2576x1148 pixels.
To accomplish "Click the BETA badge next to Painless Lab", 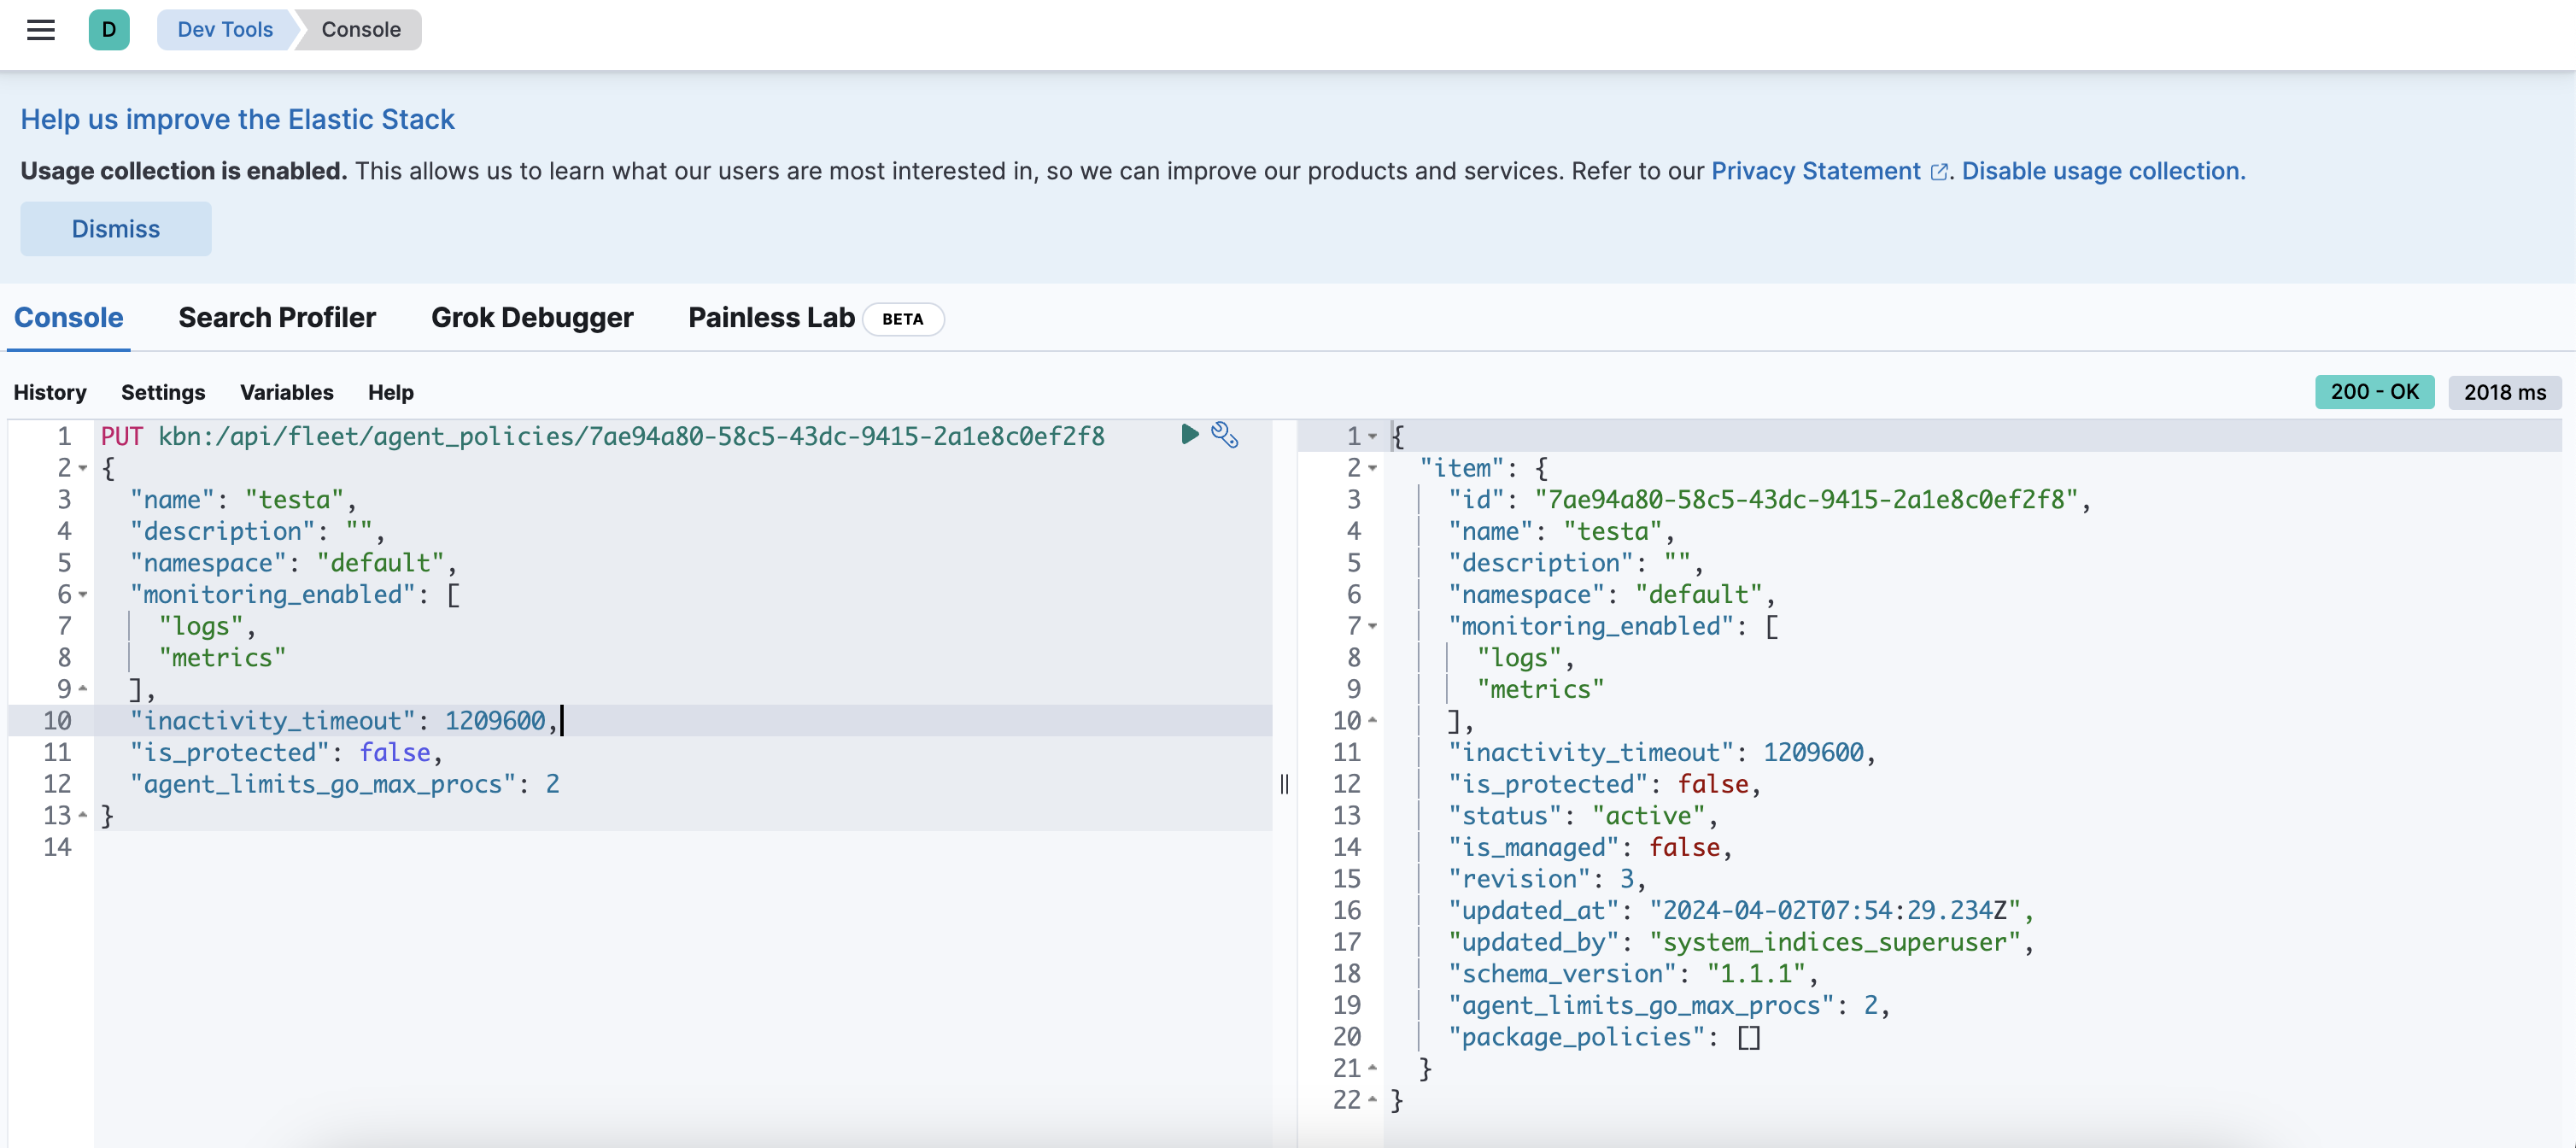I will (x=903, y=319).
